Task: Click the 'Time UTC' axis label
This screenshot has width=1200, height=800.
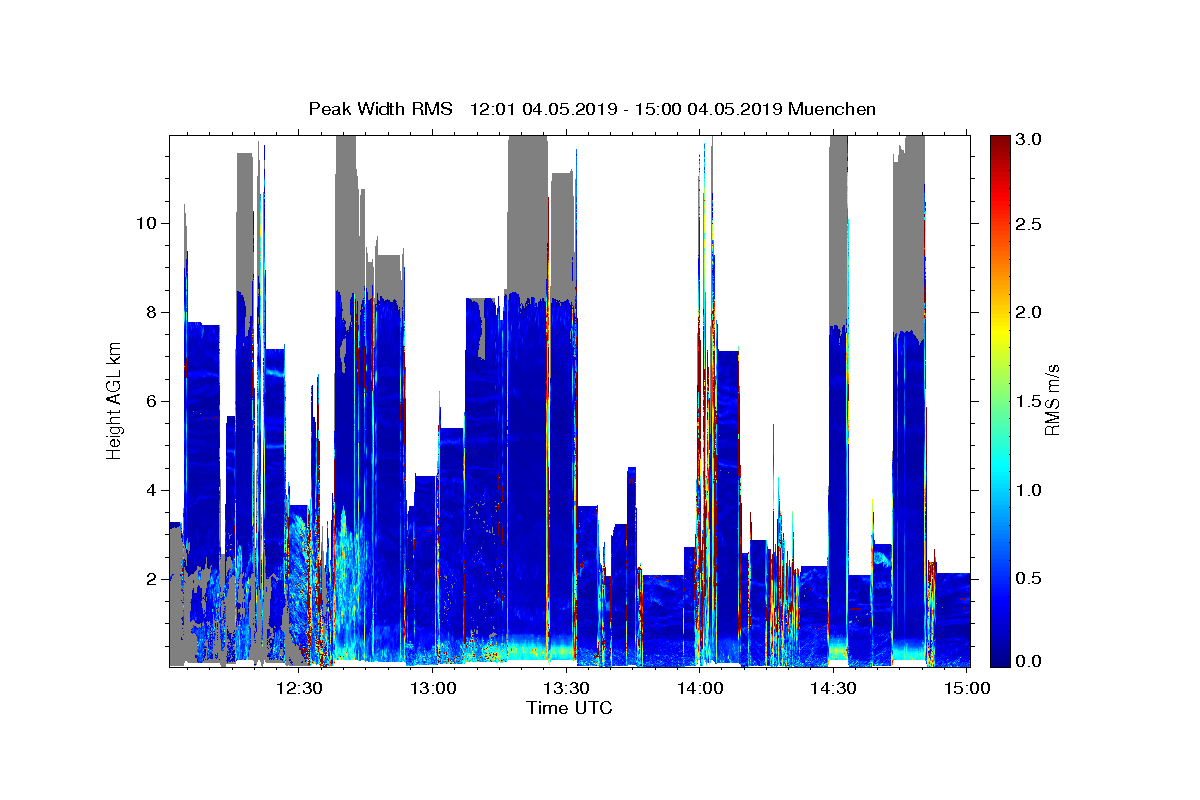Action: [569, 709]
